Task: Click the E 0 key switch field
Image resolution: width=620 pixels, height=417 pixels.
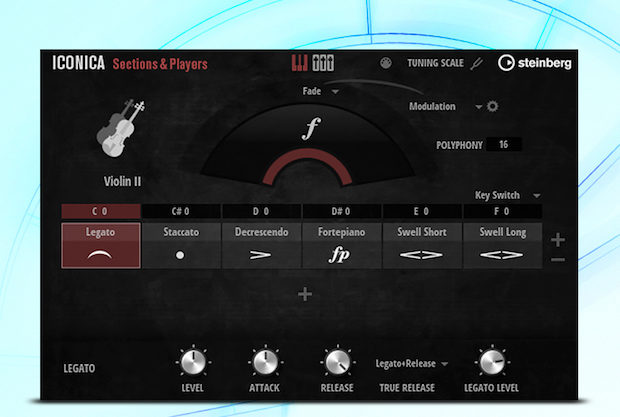Action: click(x=422, y=211)
